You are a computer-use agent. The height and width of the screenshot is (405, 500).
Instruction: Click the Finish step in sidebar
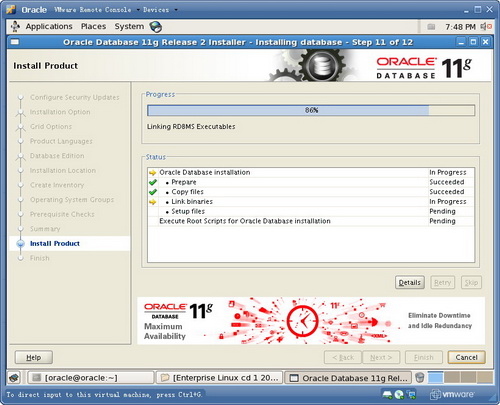pyautogui.click(x=40, y=258)
